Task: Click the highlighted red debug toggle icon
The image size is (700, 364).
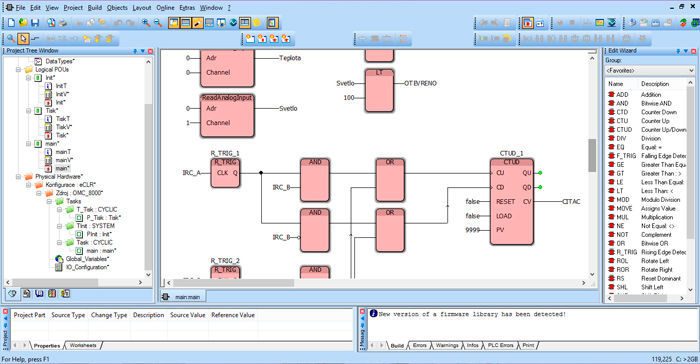Action: [x=528, y=23]
